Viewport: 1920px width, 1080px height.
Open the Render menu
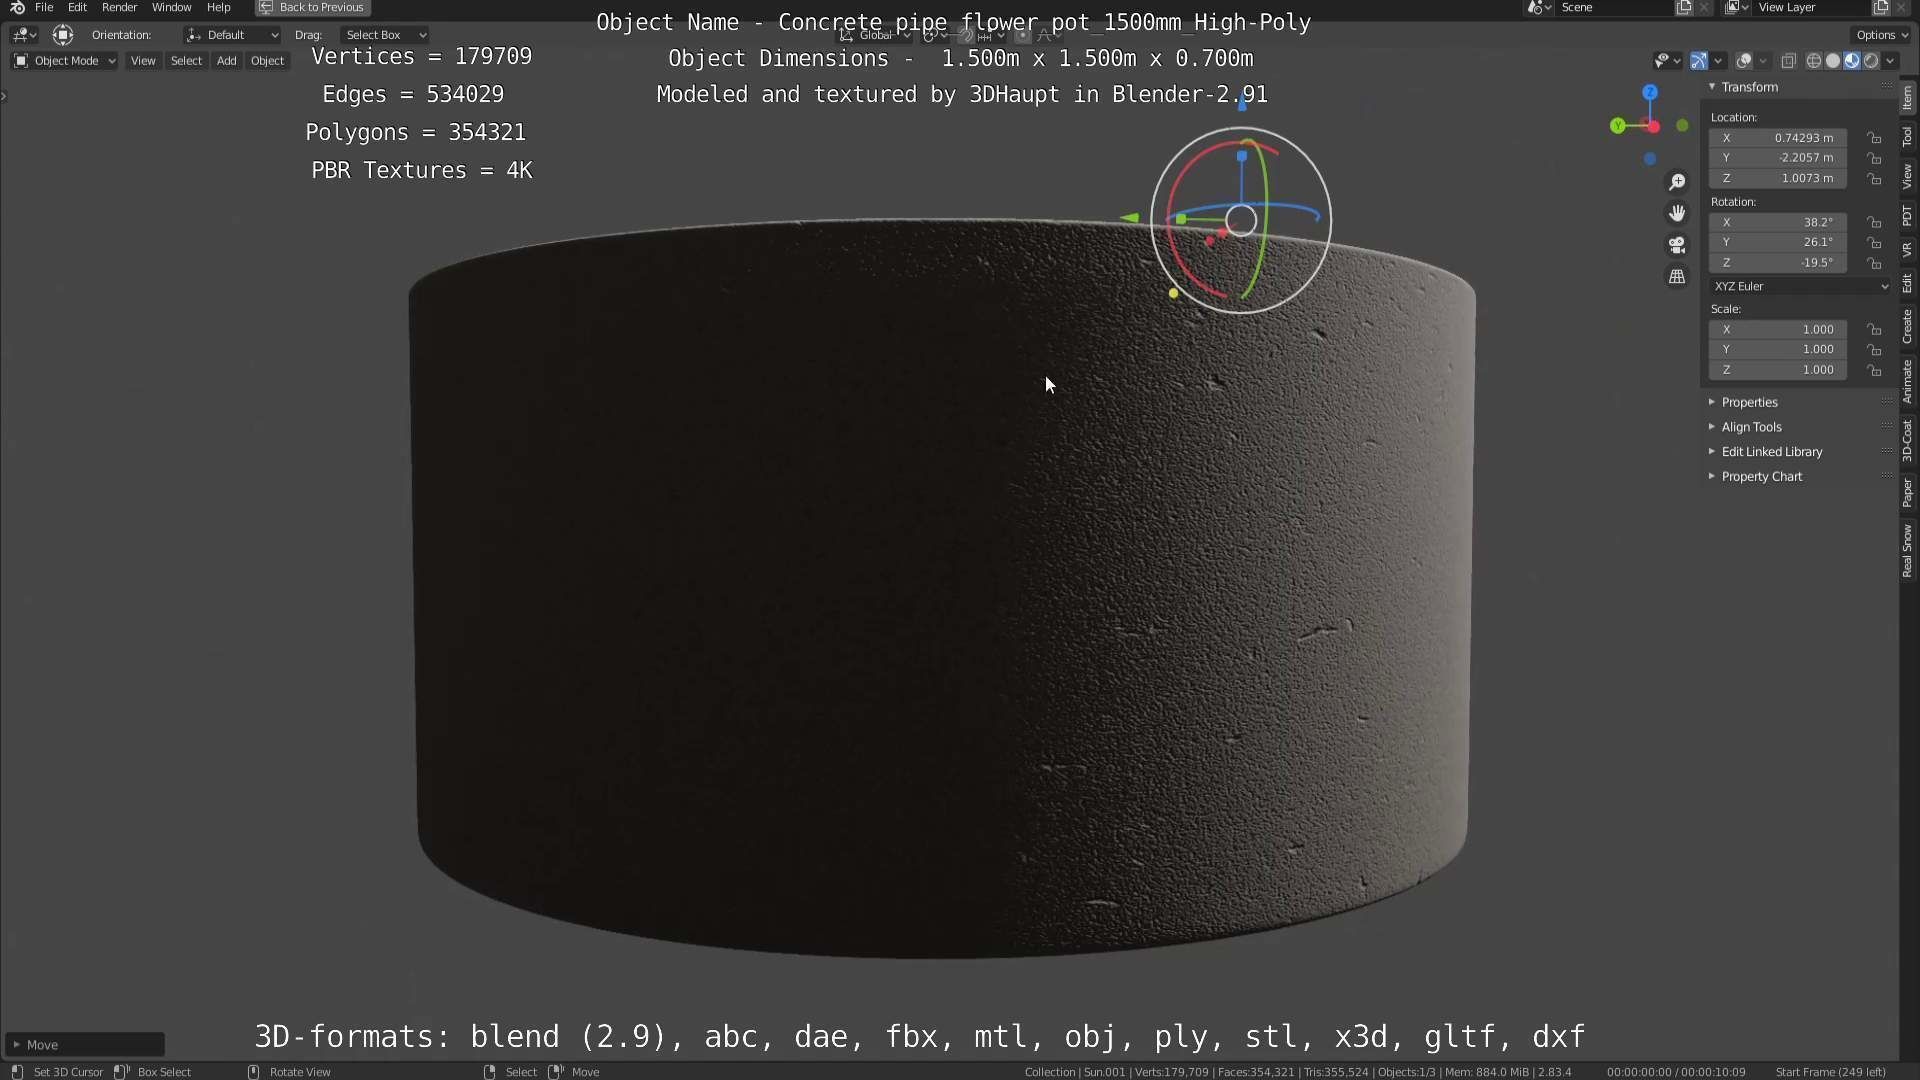[119, 7]
